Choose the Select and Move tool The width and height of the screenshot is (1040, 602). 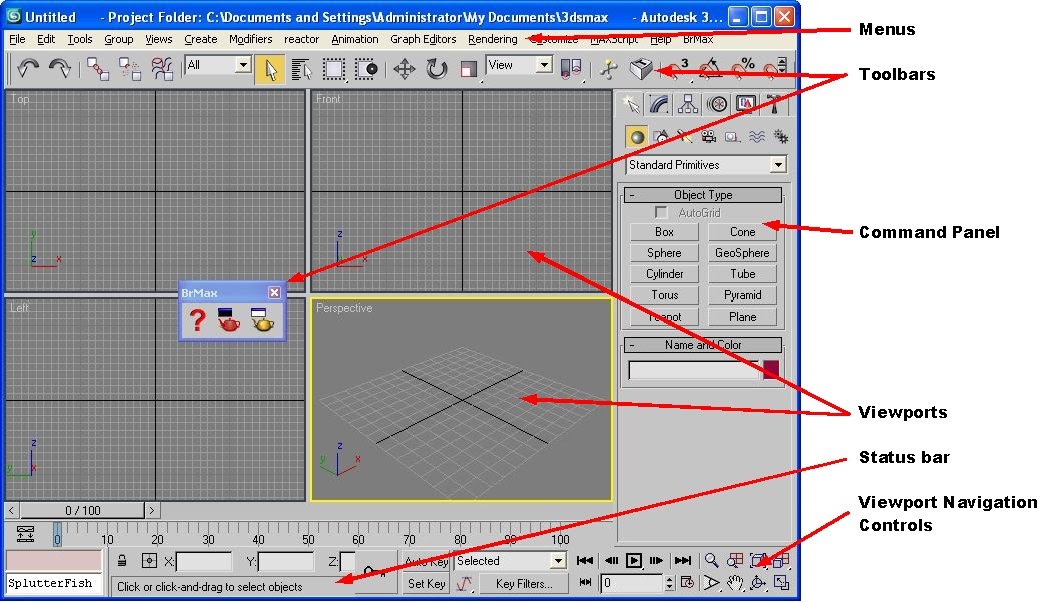(x=404, y=69)
